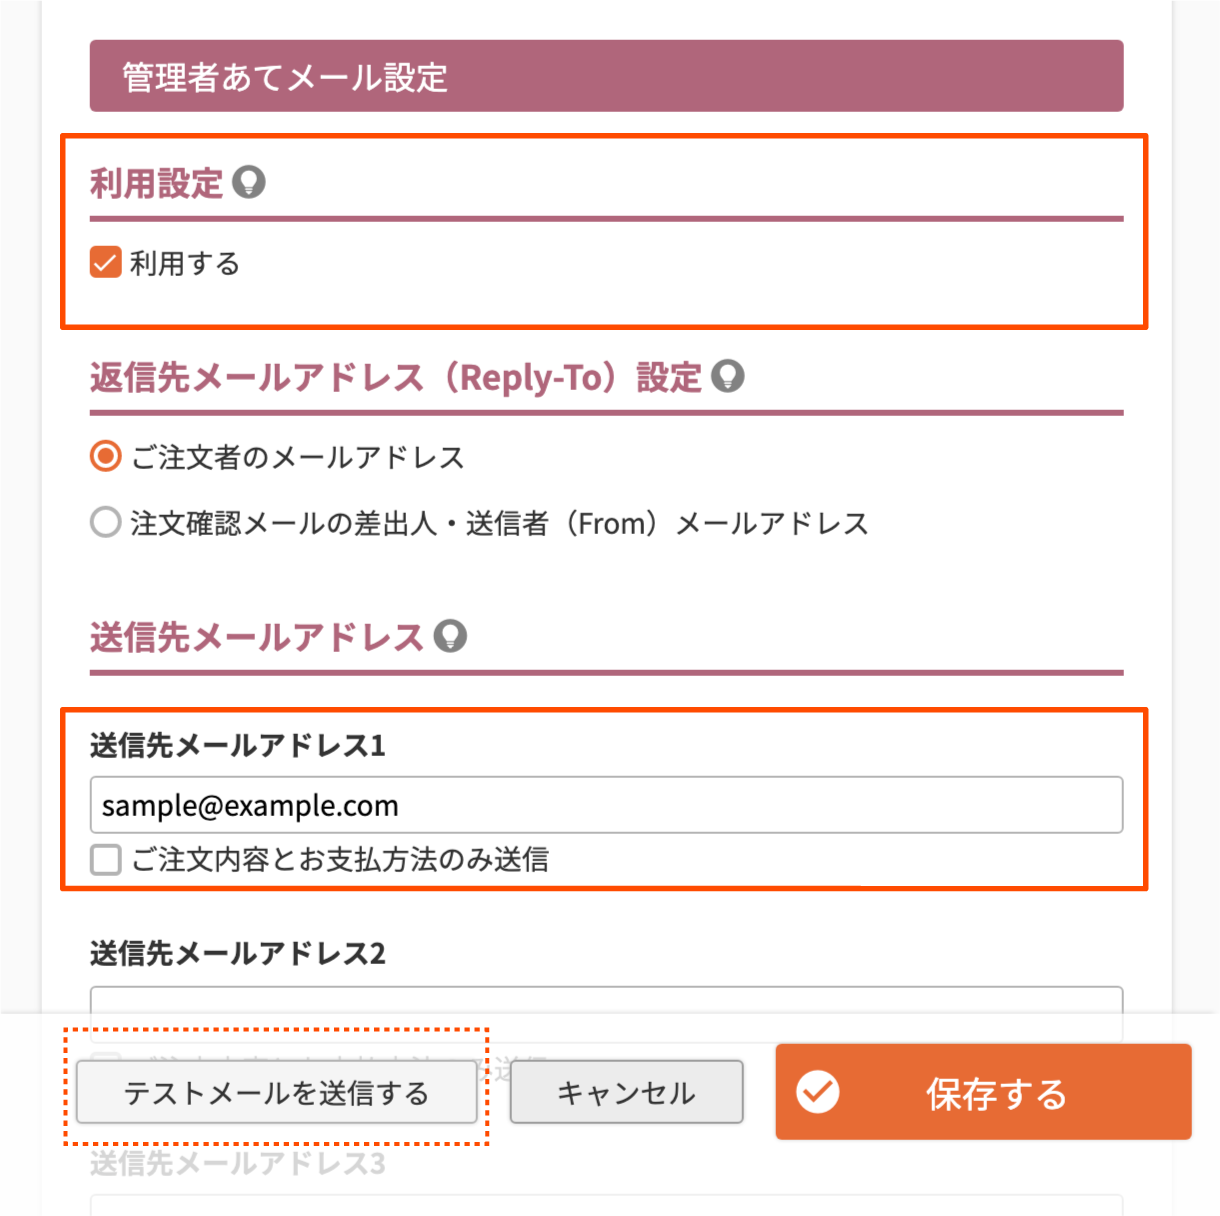The image size is (1220, 1216).
Task: Show the tip bulb beside 送信先メールアドレス heading
Action: pyautogui.click(x=450, y=636)
